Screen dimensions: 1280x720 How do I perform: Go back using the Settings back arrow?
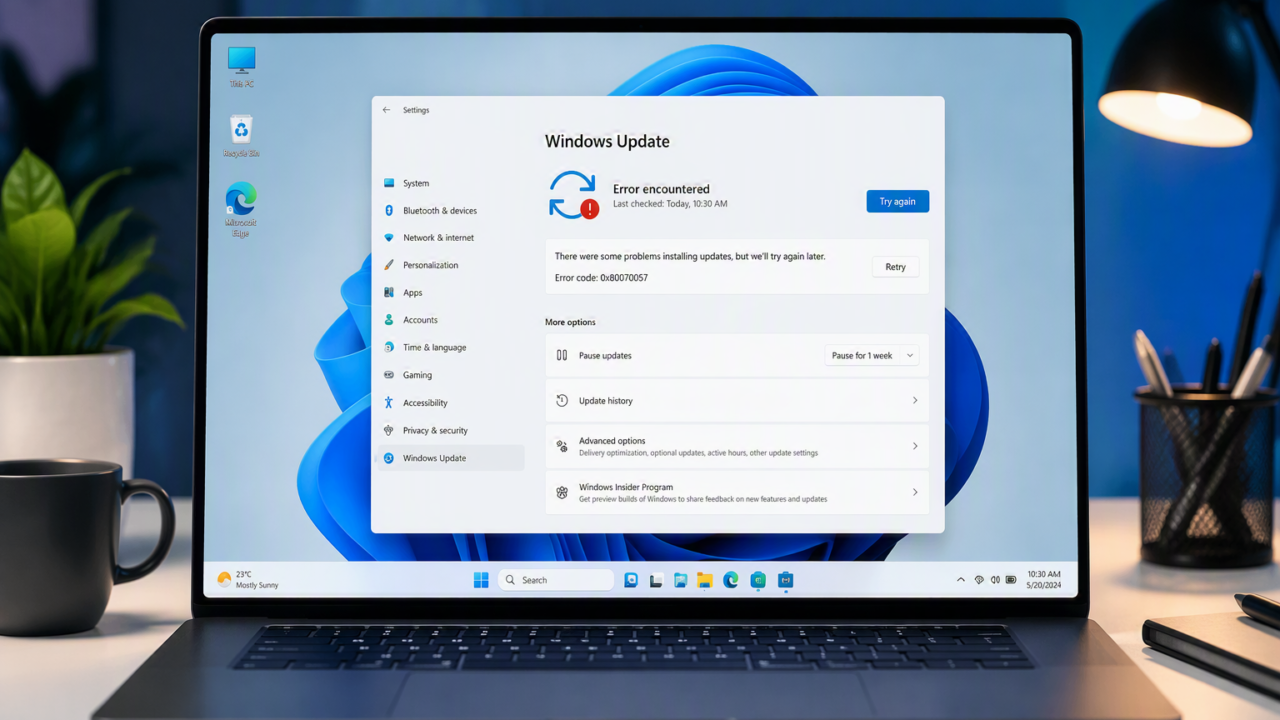387,110
